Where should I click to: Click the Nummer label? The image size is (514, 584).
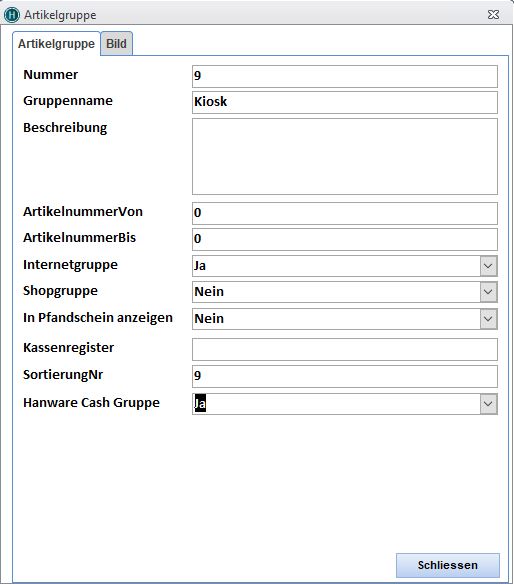point(50,74)
